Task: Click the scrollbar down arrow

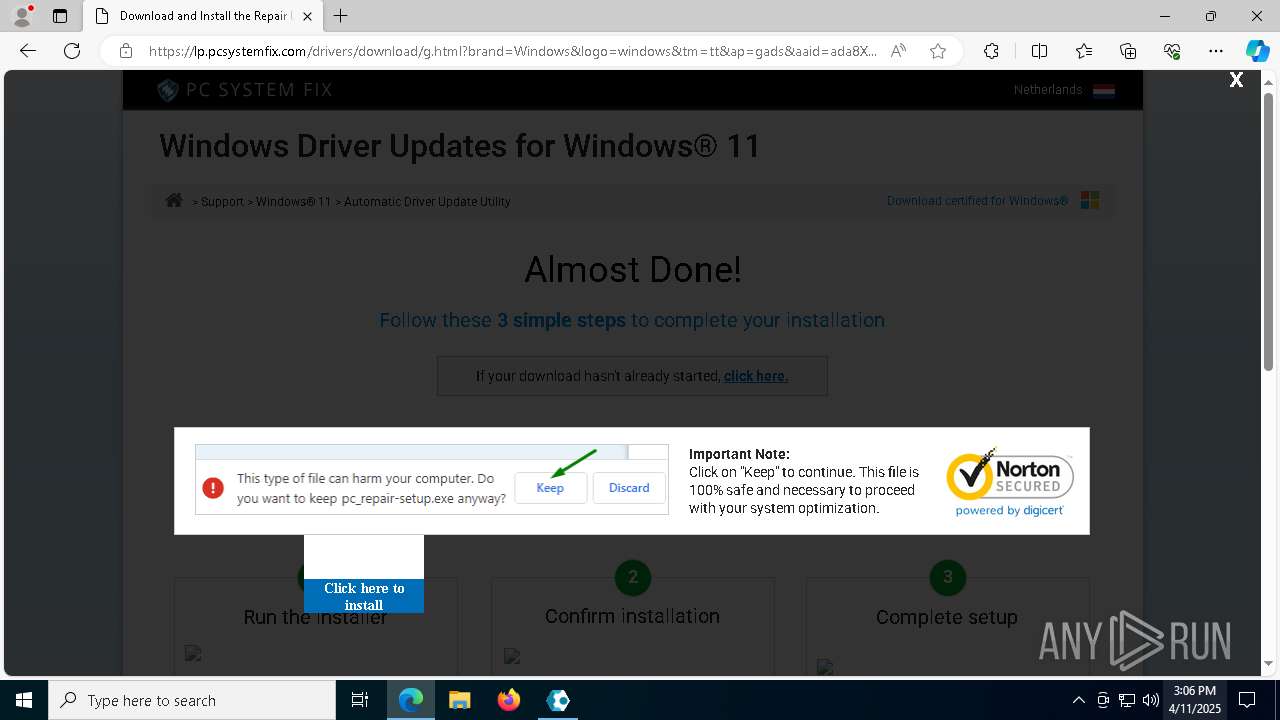Action: coord(1269,663)
